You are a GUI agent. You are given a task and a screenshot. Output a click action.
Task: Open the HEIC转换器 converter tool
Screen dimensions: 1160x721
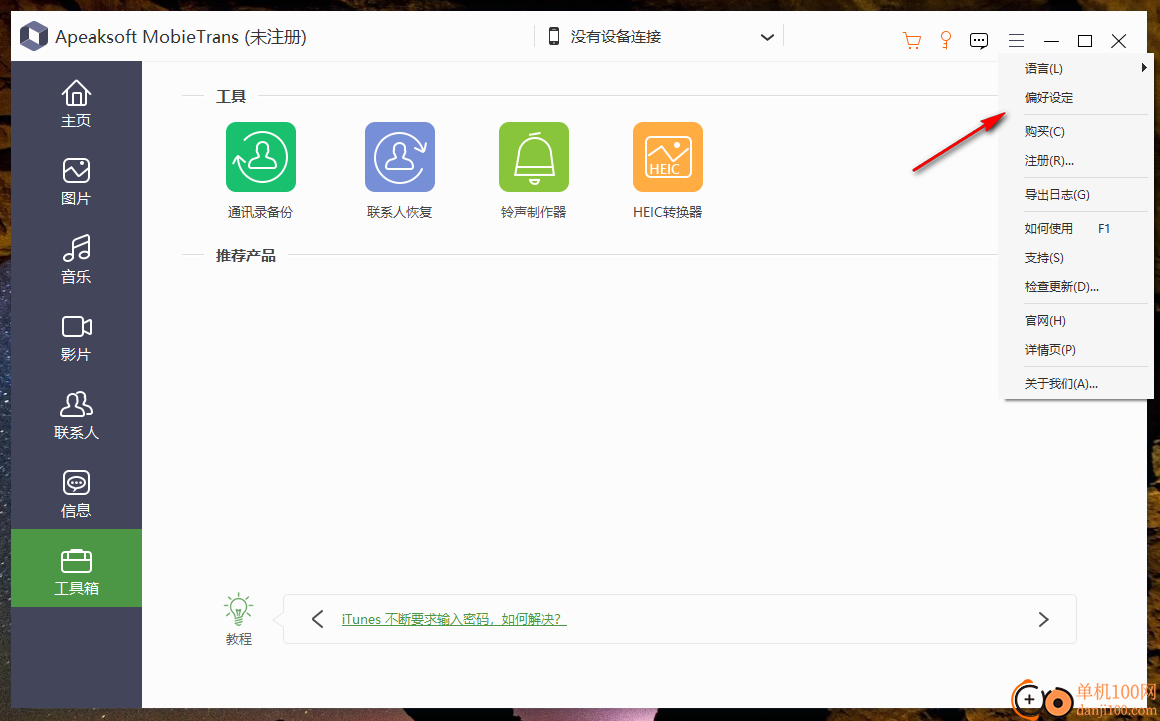click(x=667, y=157)
